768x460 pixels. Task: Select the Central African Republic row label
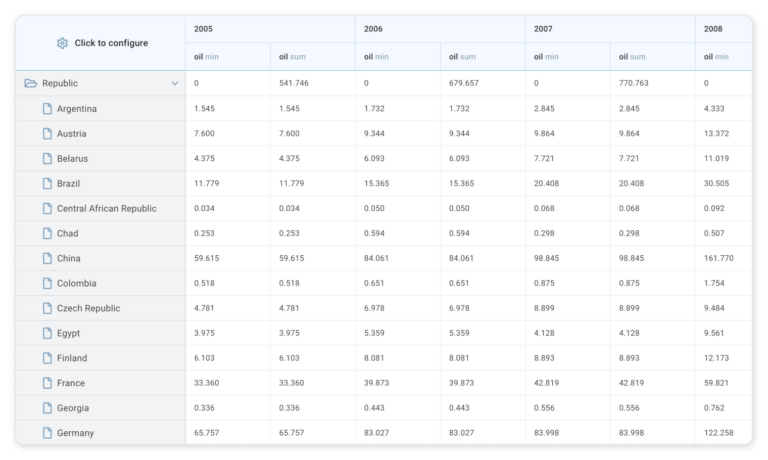[x=107, y=209]
